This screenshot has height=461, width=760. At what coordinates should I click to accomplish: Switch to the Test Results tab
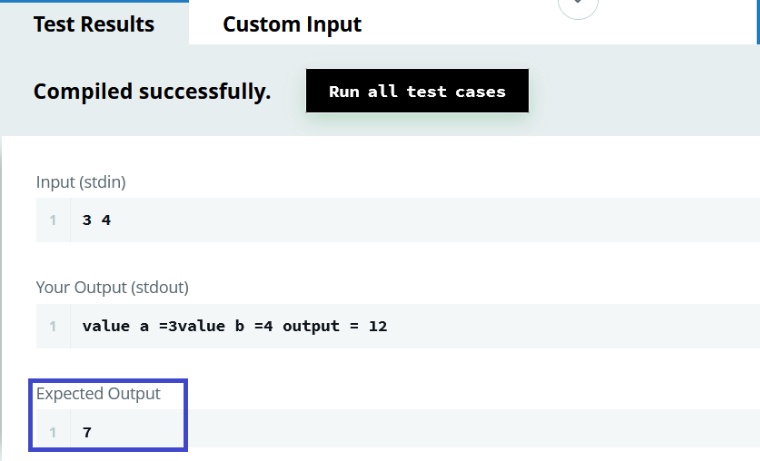[x=94, y=24]
